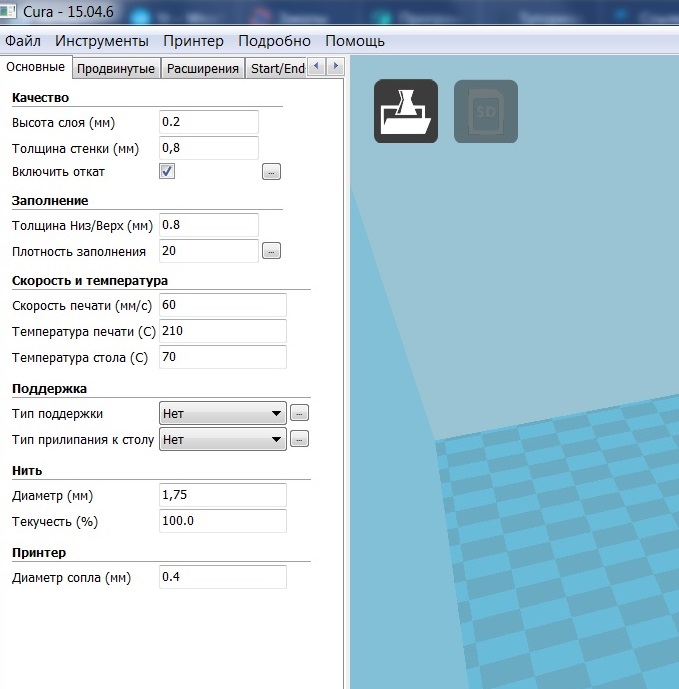Toggle the Включить откат checkbox
Screen dimensions: 679x689
point(168,171)
